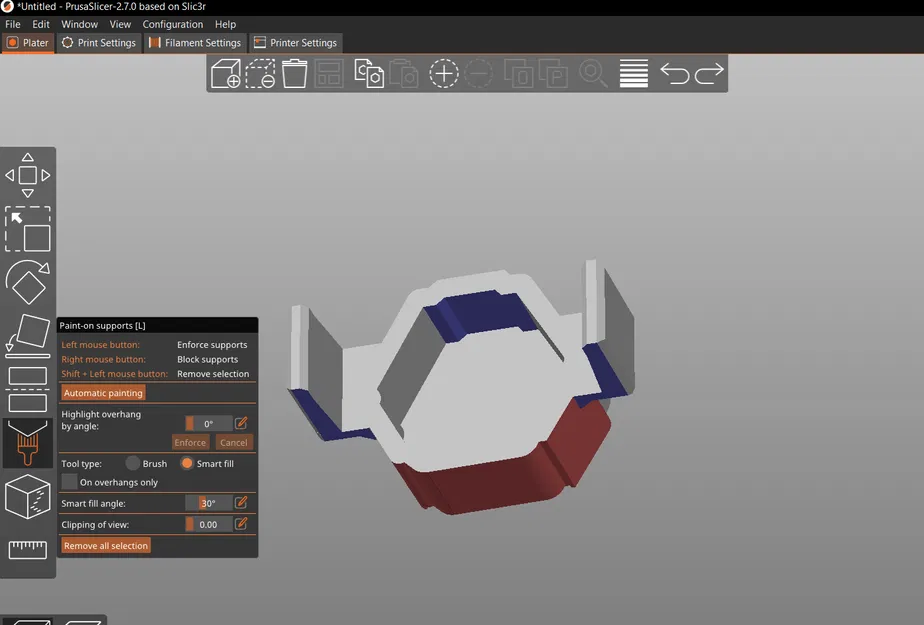This screenshot has height=625, width=924.
Task: Click the Undo arrow in toolbar
Action: point(675,74)
